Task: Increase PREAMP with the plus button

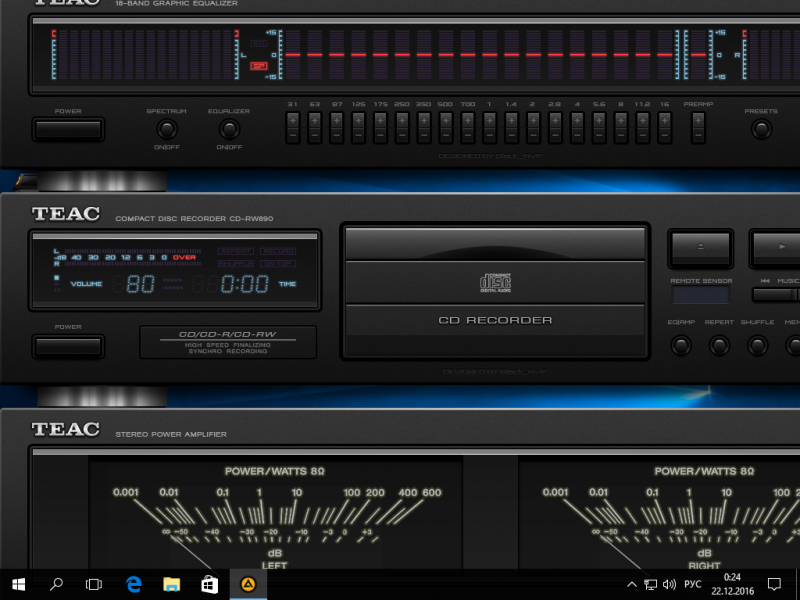Action: [x=698, y=121]
